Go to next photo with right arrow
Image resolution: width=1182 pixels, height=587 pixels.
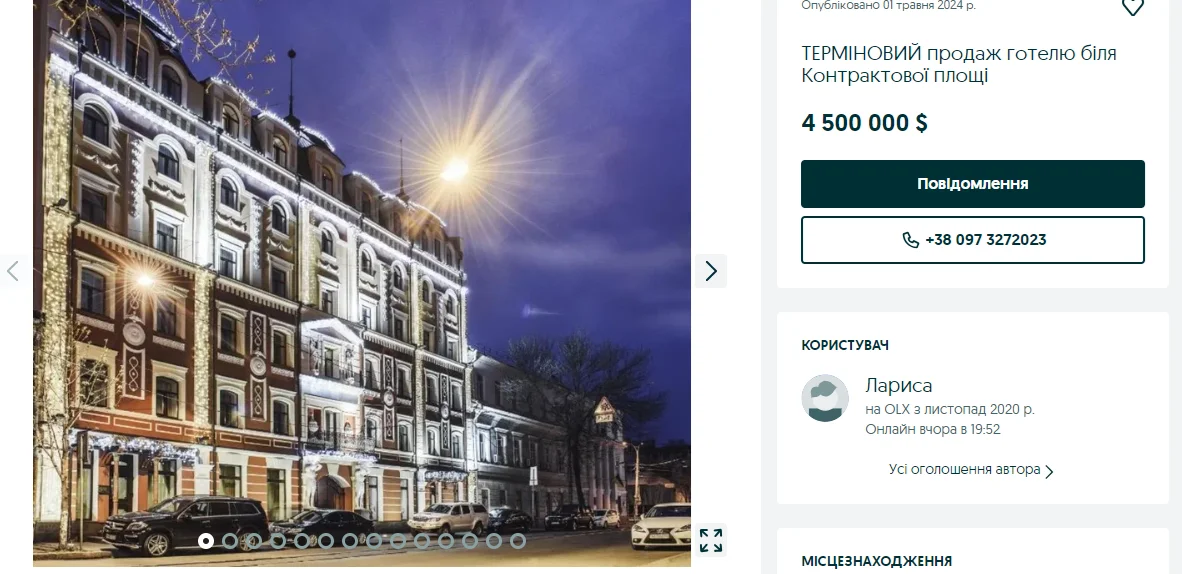click(x=711, y=271)
